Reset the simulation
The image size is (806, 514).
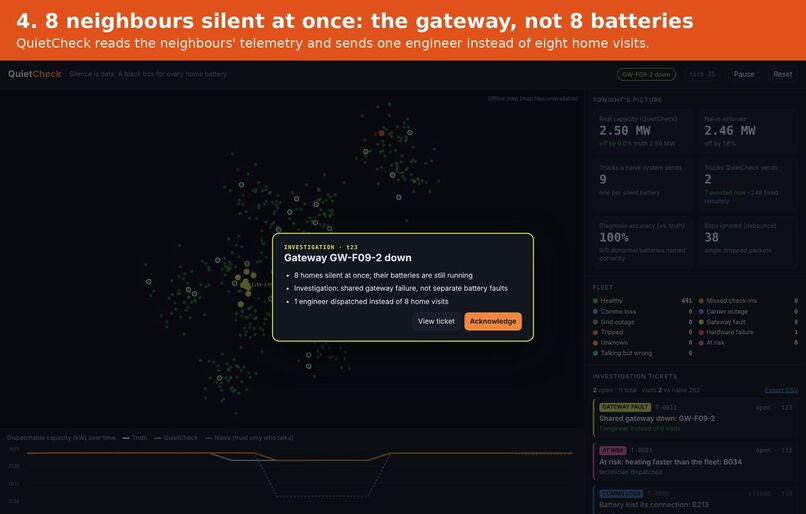pyautogui.click(x=782, y=75)
